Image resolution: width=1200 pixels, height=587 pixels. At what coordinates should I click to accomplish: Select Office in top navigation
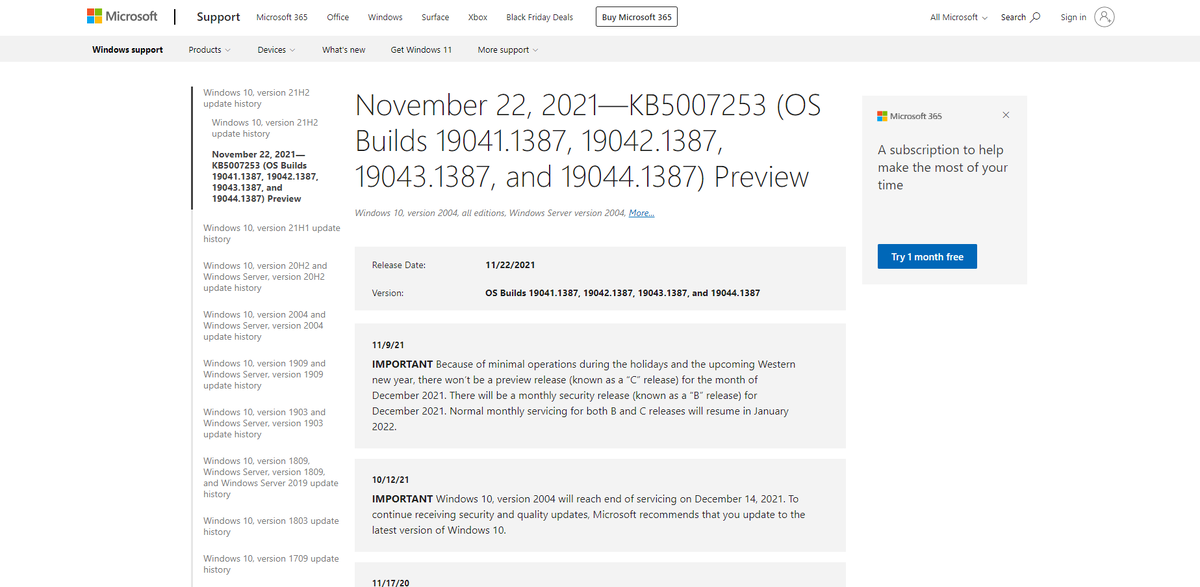click(338, 17)
